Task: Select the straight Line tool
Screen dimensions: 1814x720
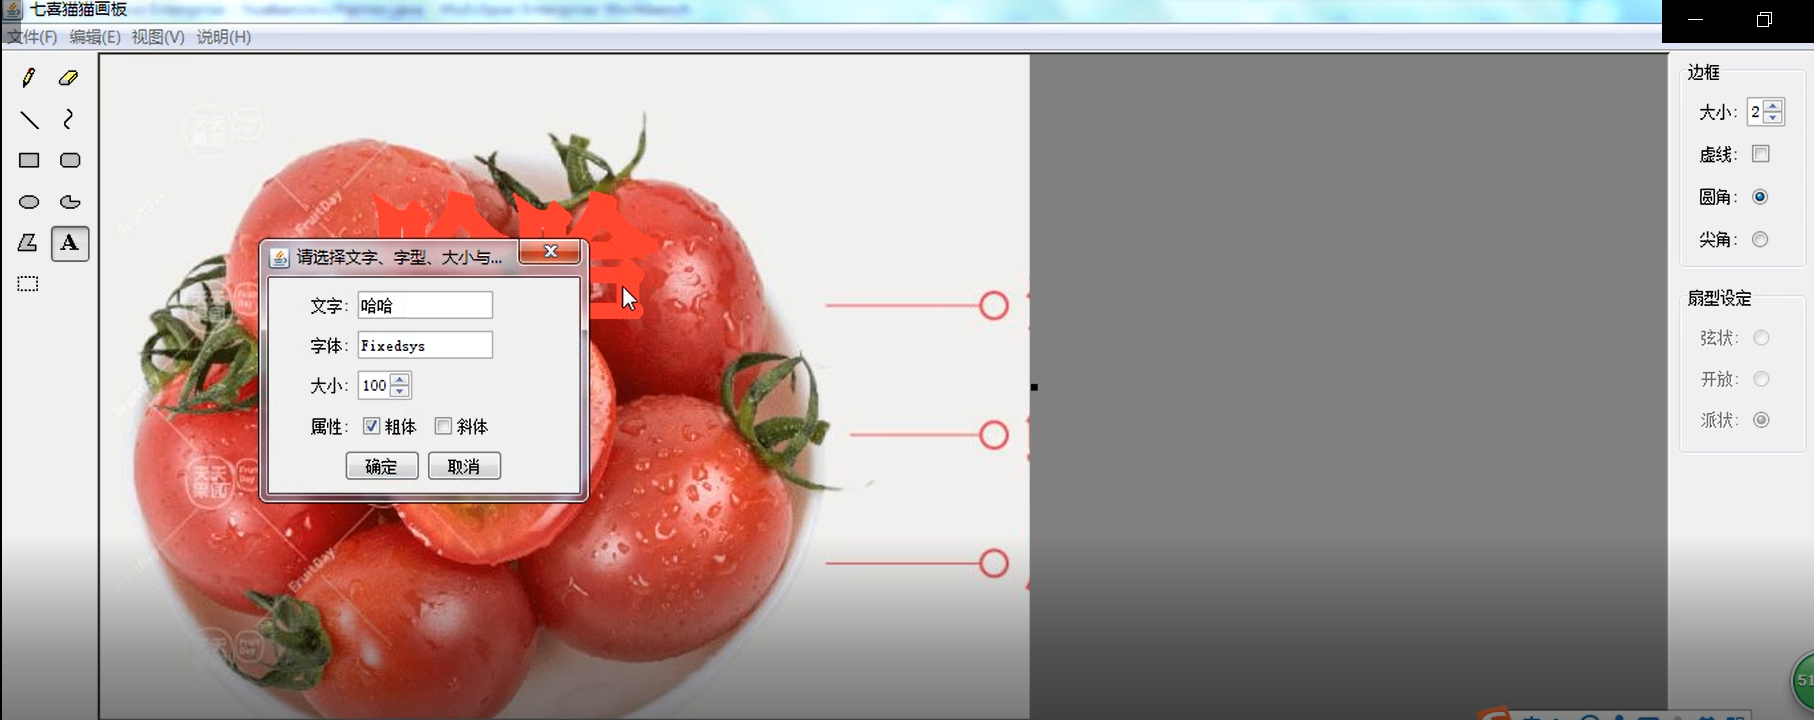Action: pos(29,120)
